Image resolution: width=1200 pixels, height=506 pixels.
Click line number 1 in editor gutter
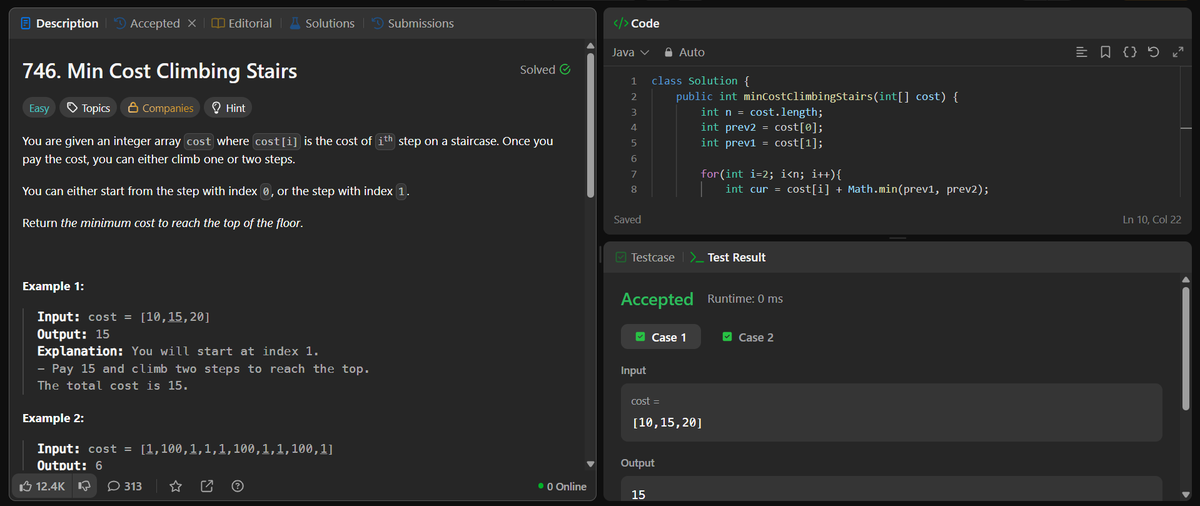(634, 80)
